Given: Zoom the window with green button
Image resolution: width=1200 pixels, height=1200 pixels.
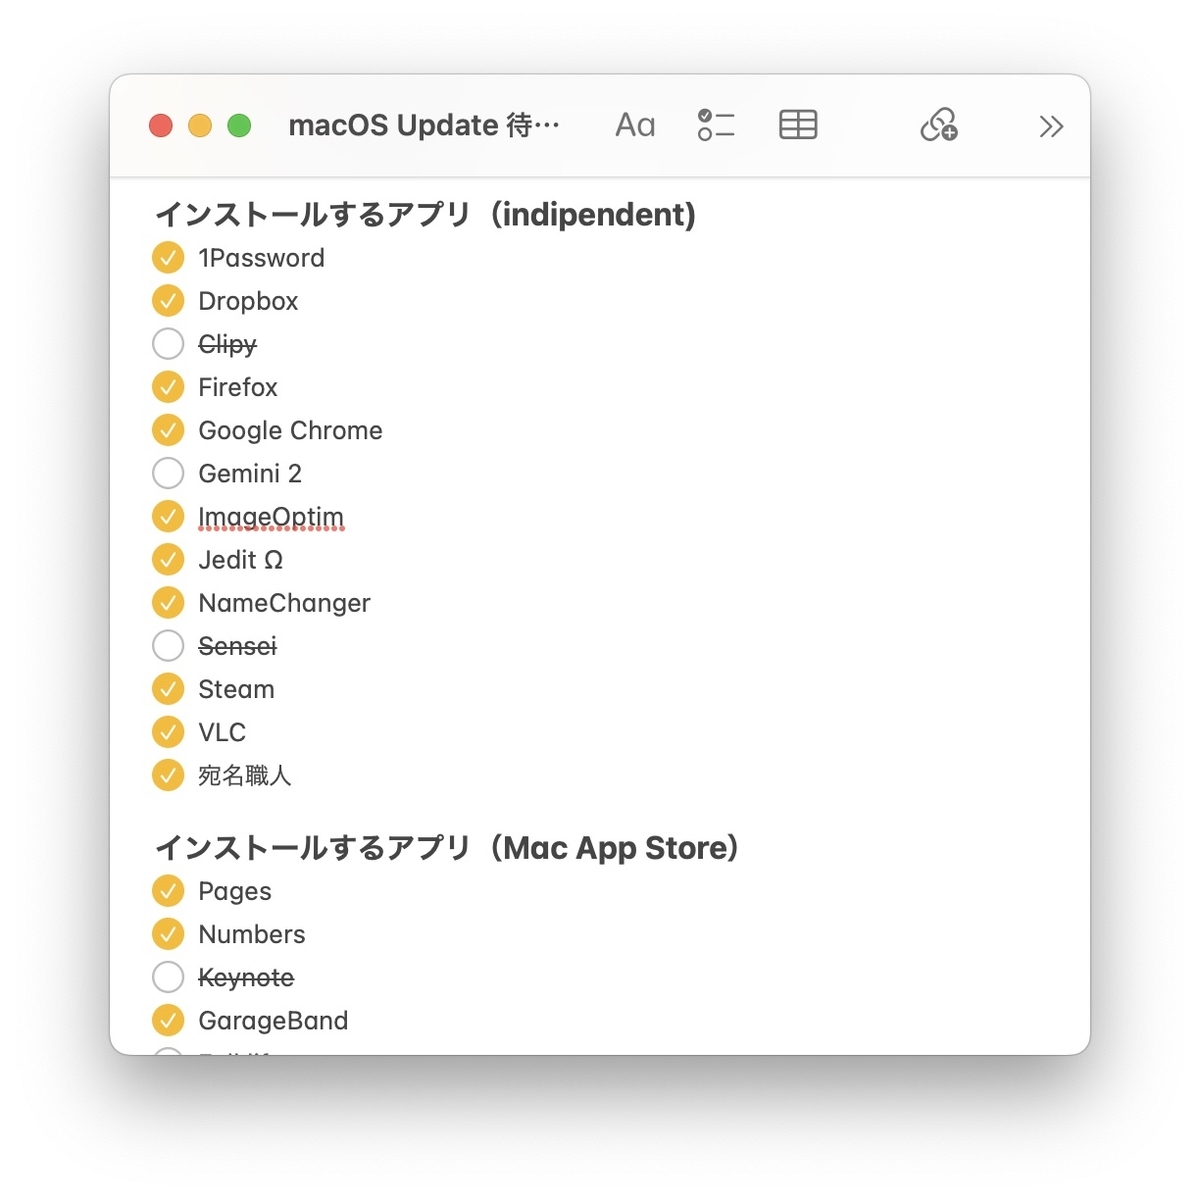Looking at the screenshot, I should coord(239,126).
